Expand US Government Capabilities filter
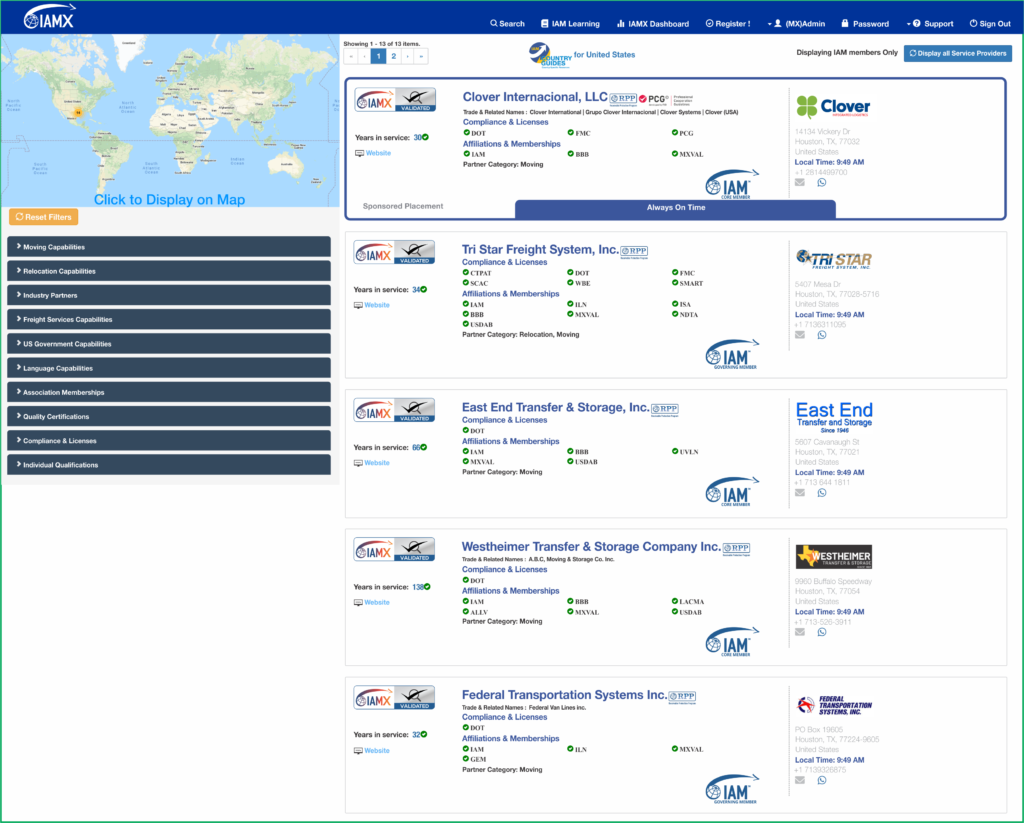Image resolution: width=1024 pixels, height=823 pixels. 169,344
